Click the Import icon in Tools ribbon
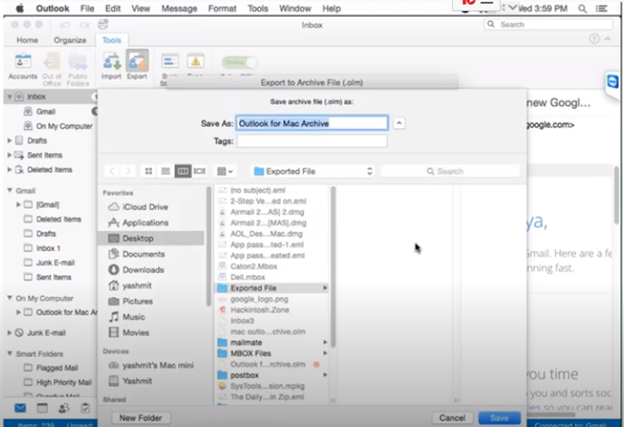624x427 pixels. pos(111,66)
